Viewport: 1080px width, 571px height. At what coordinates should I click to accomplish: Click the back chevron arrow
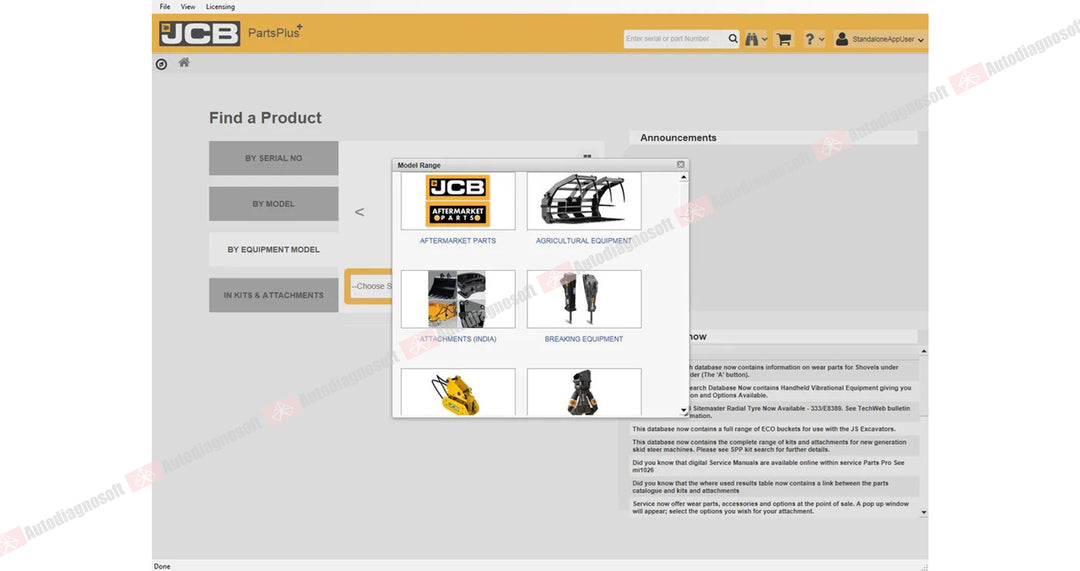pyautogui.click(x=359, y=212)
